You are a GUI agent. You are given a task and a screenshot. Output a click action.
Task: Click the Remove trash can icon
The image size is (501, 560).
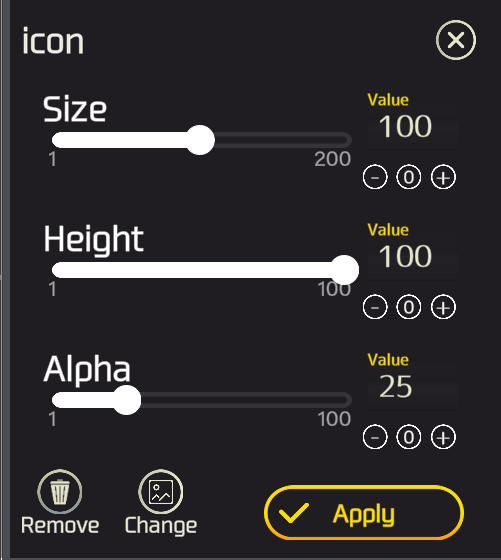[x=60, y=492]
